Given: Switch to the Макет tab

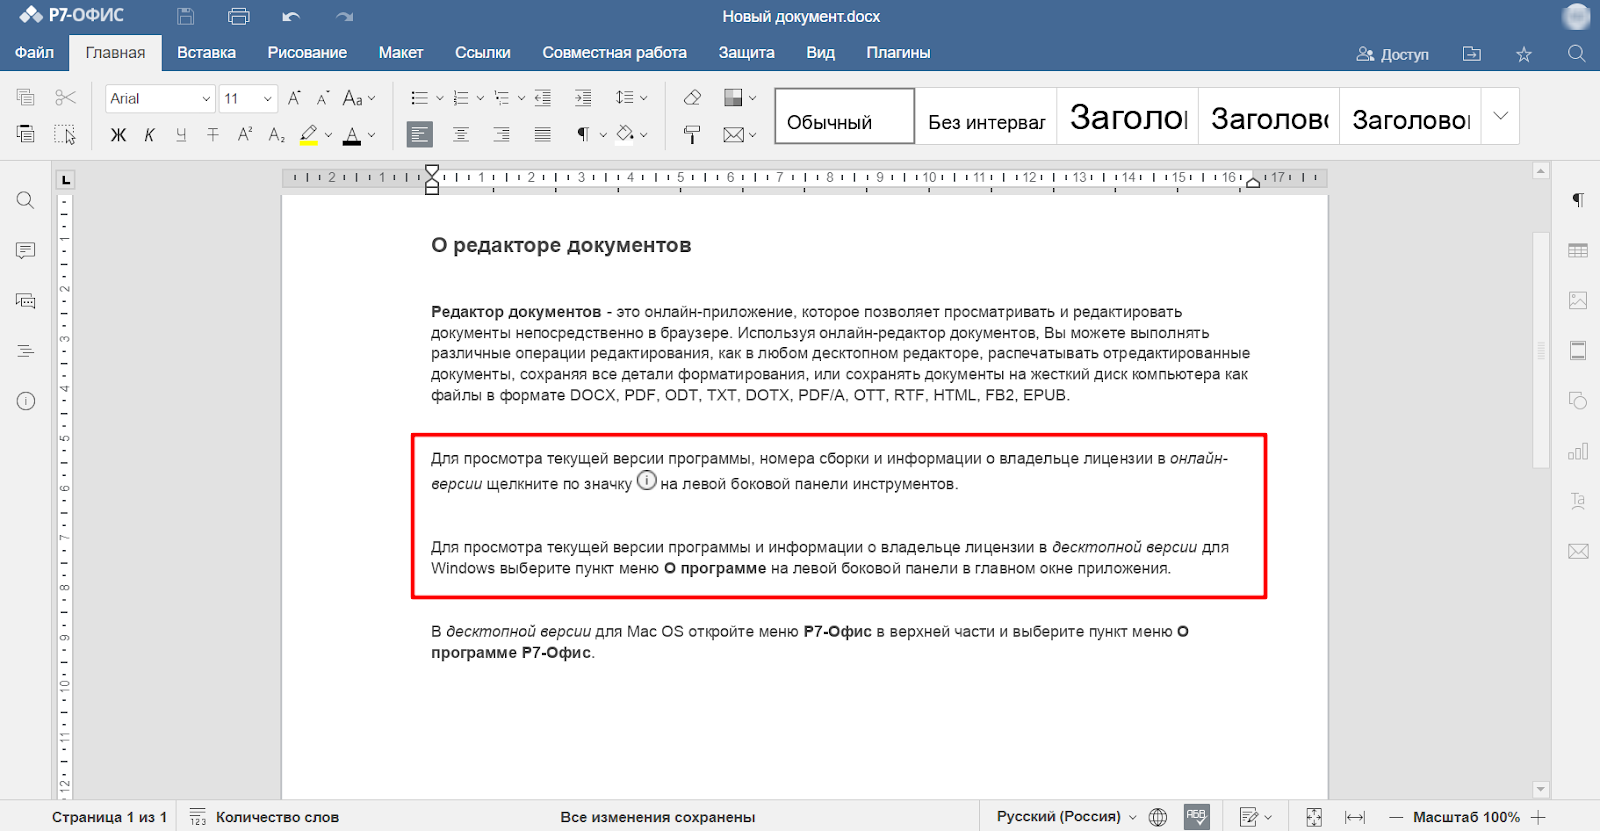Looking at the screenshot, I should [x=401, y=53].
